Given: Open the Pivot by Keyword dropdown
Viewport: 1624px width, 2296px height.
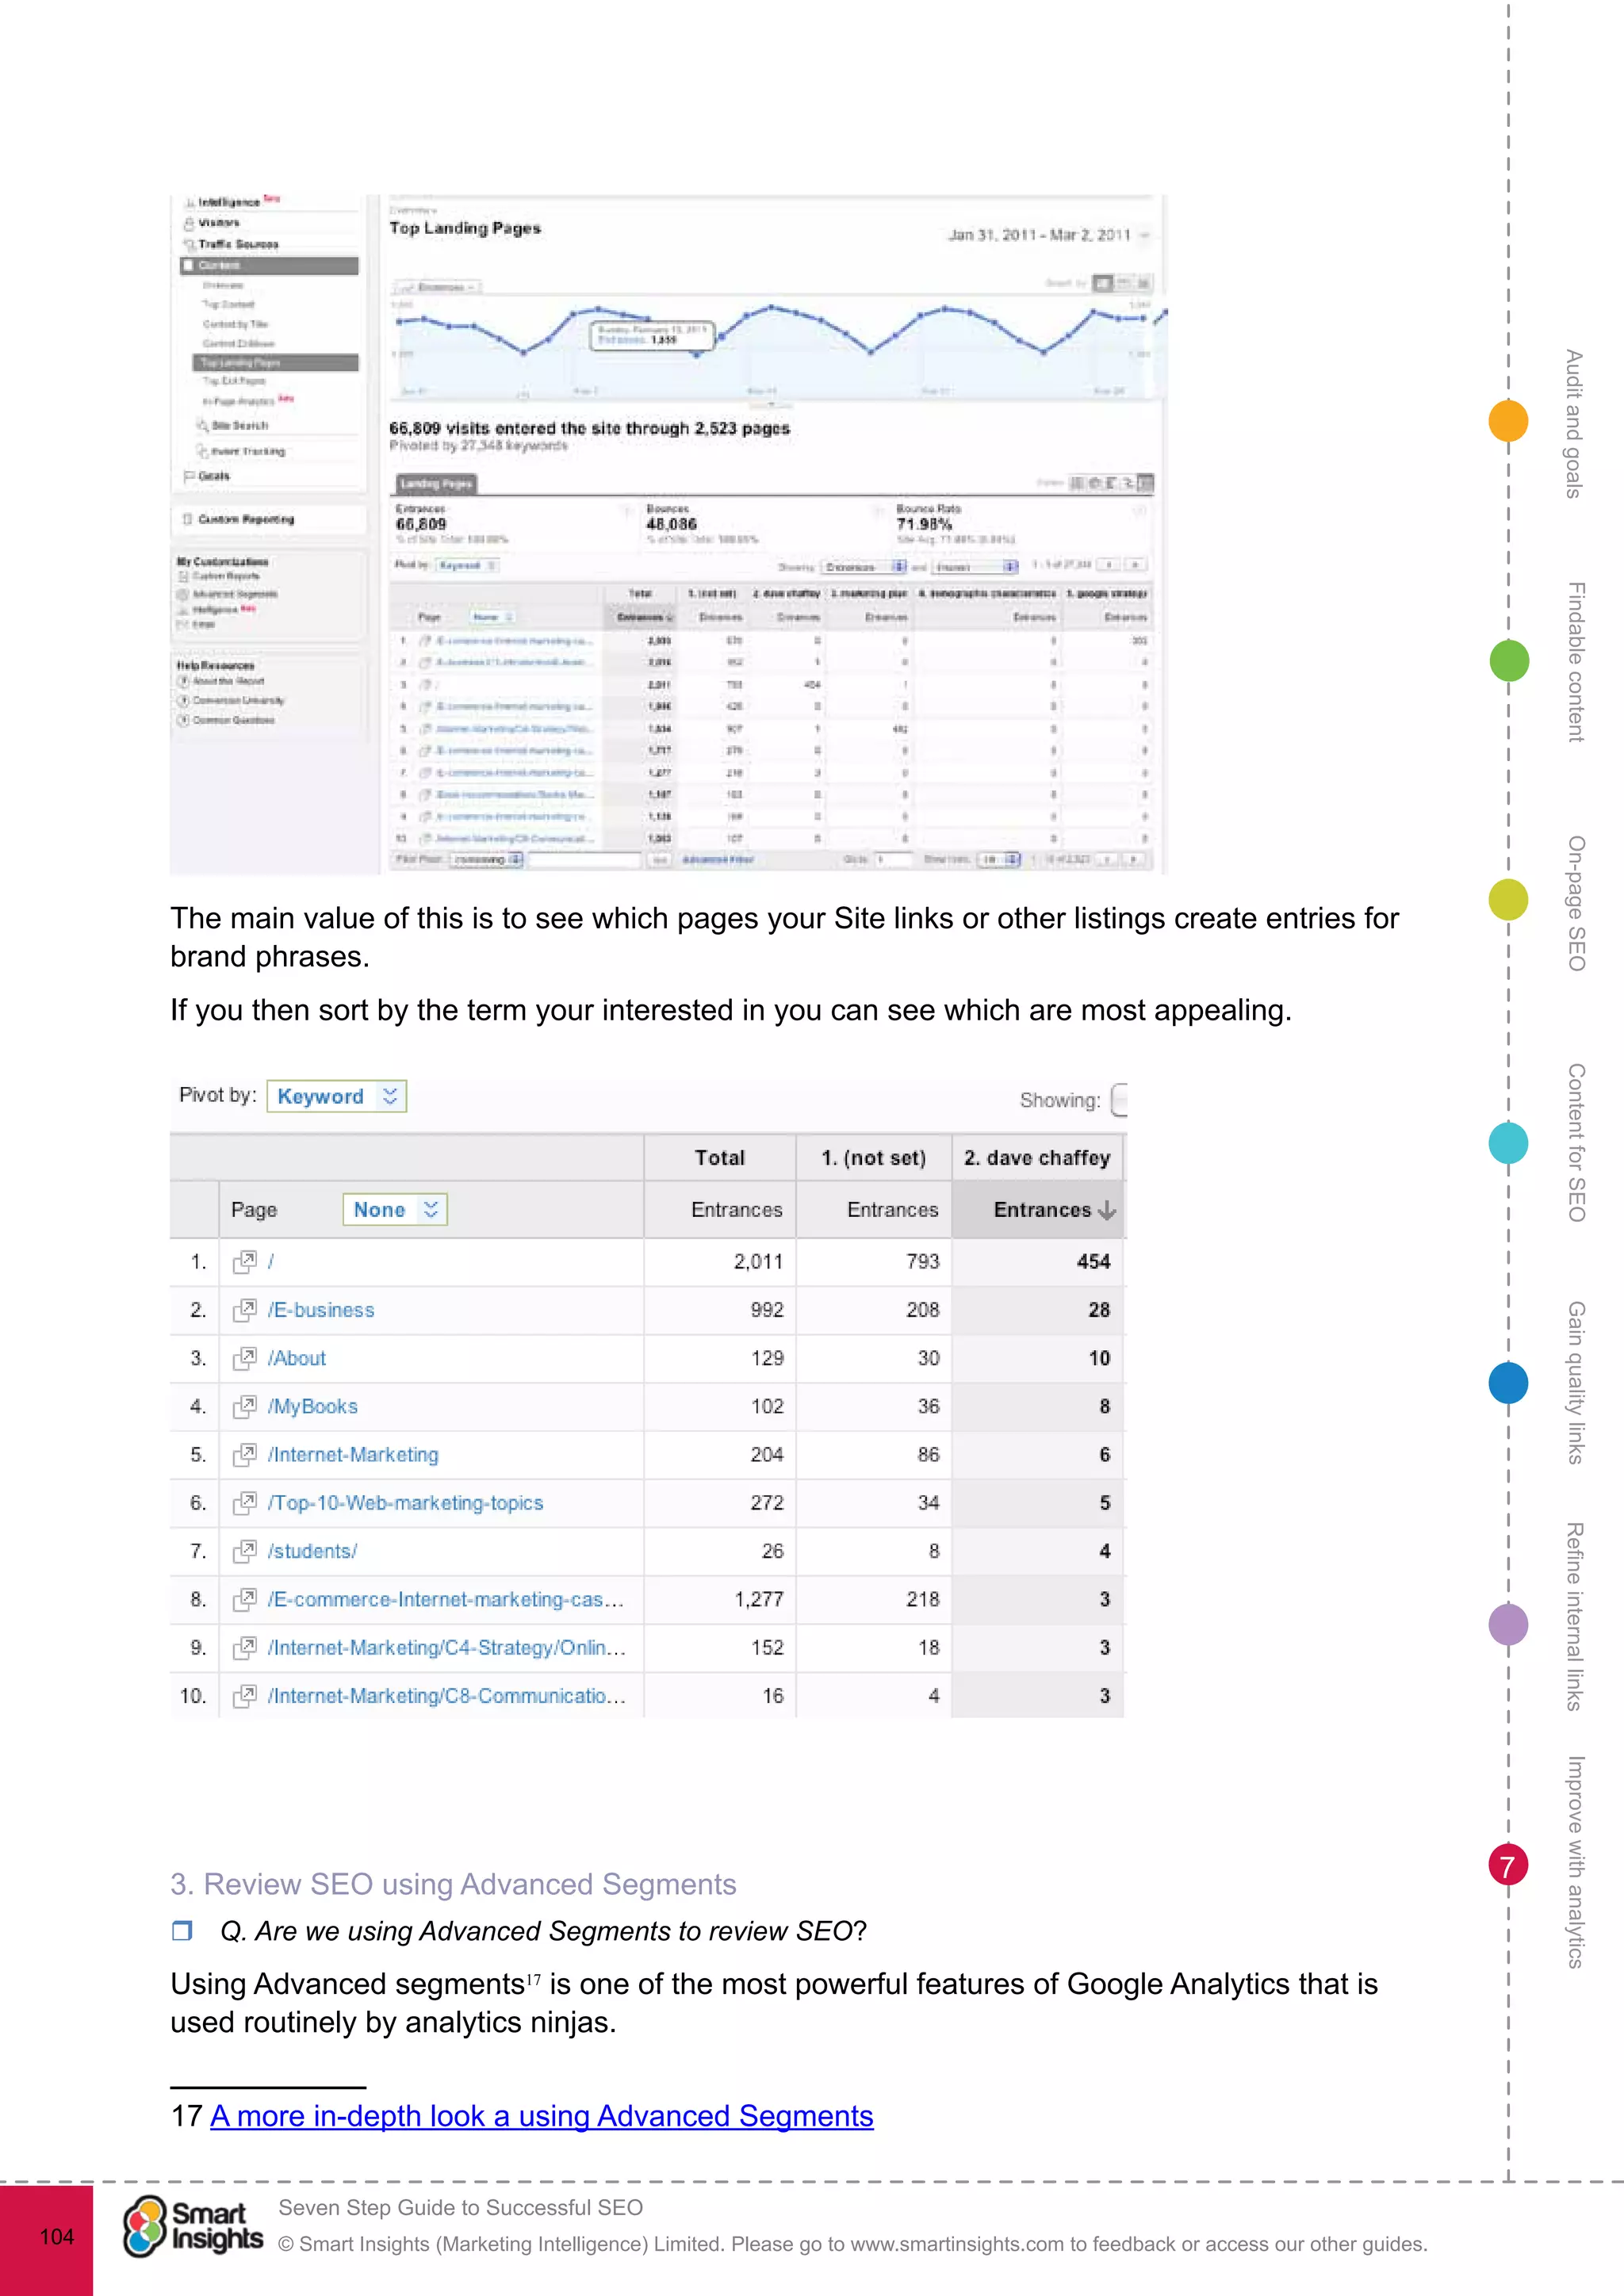Looking at the screenshot, I should (x=336, y=1096).
